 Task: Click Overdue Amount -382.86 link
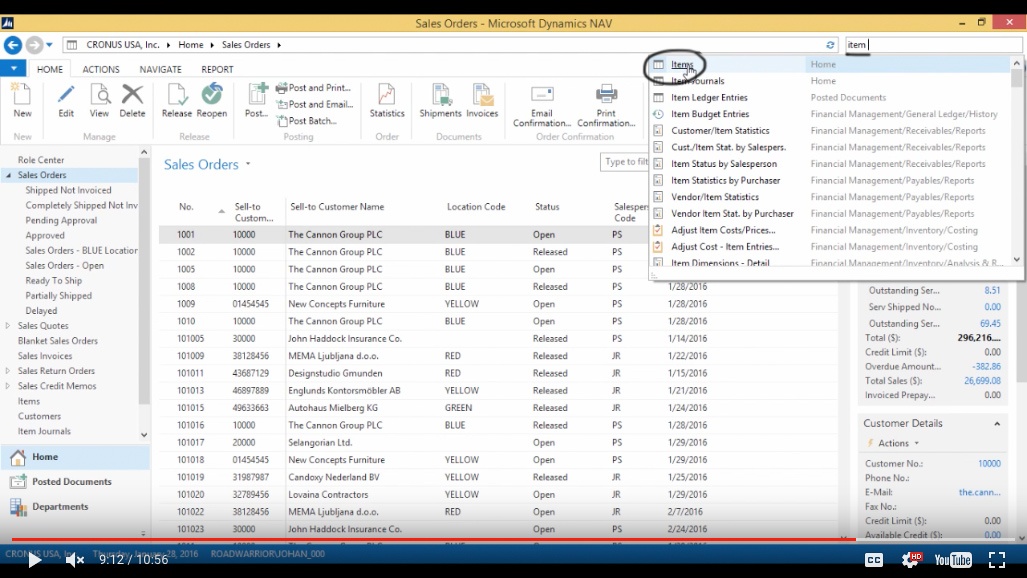point(986,366)
